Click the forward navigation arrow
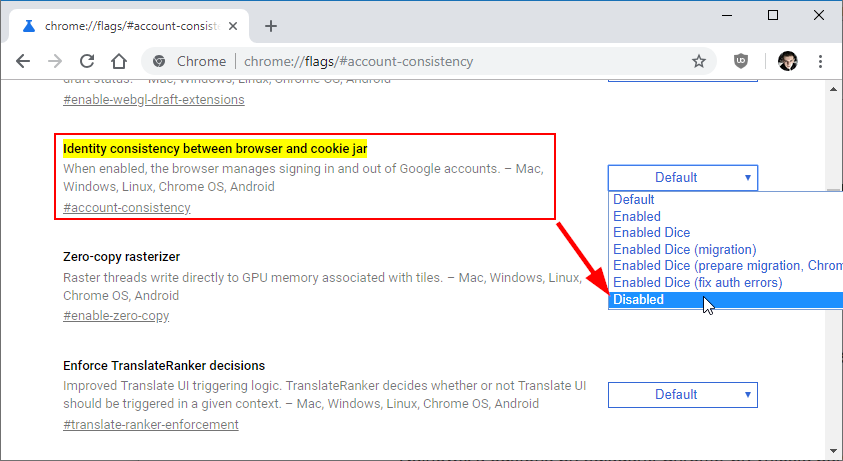843x461 pixels. [55, 61]
